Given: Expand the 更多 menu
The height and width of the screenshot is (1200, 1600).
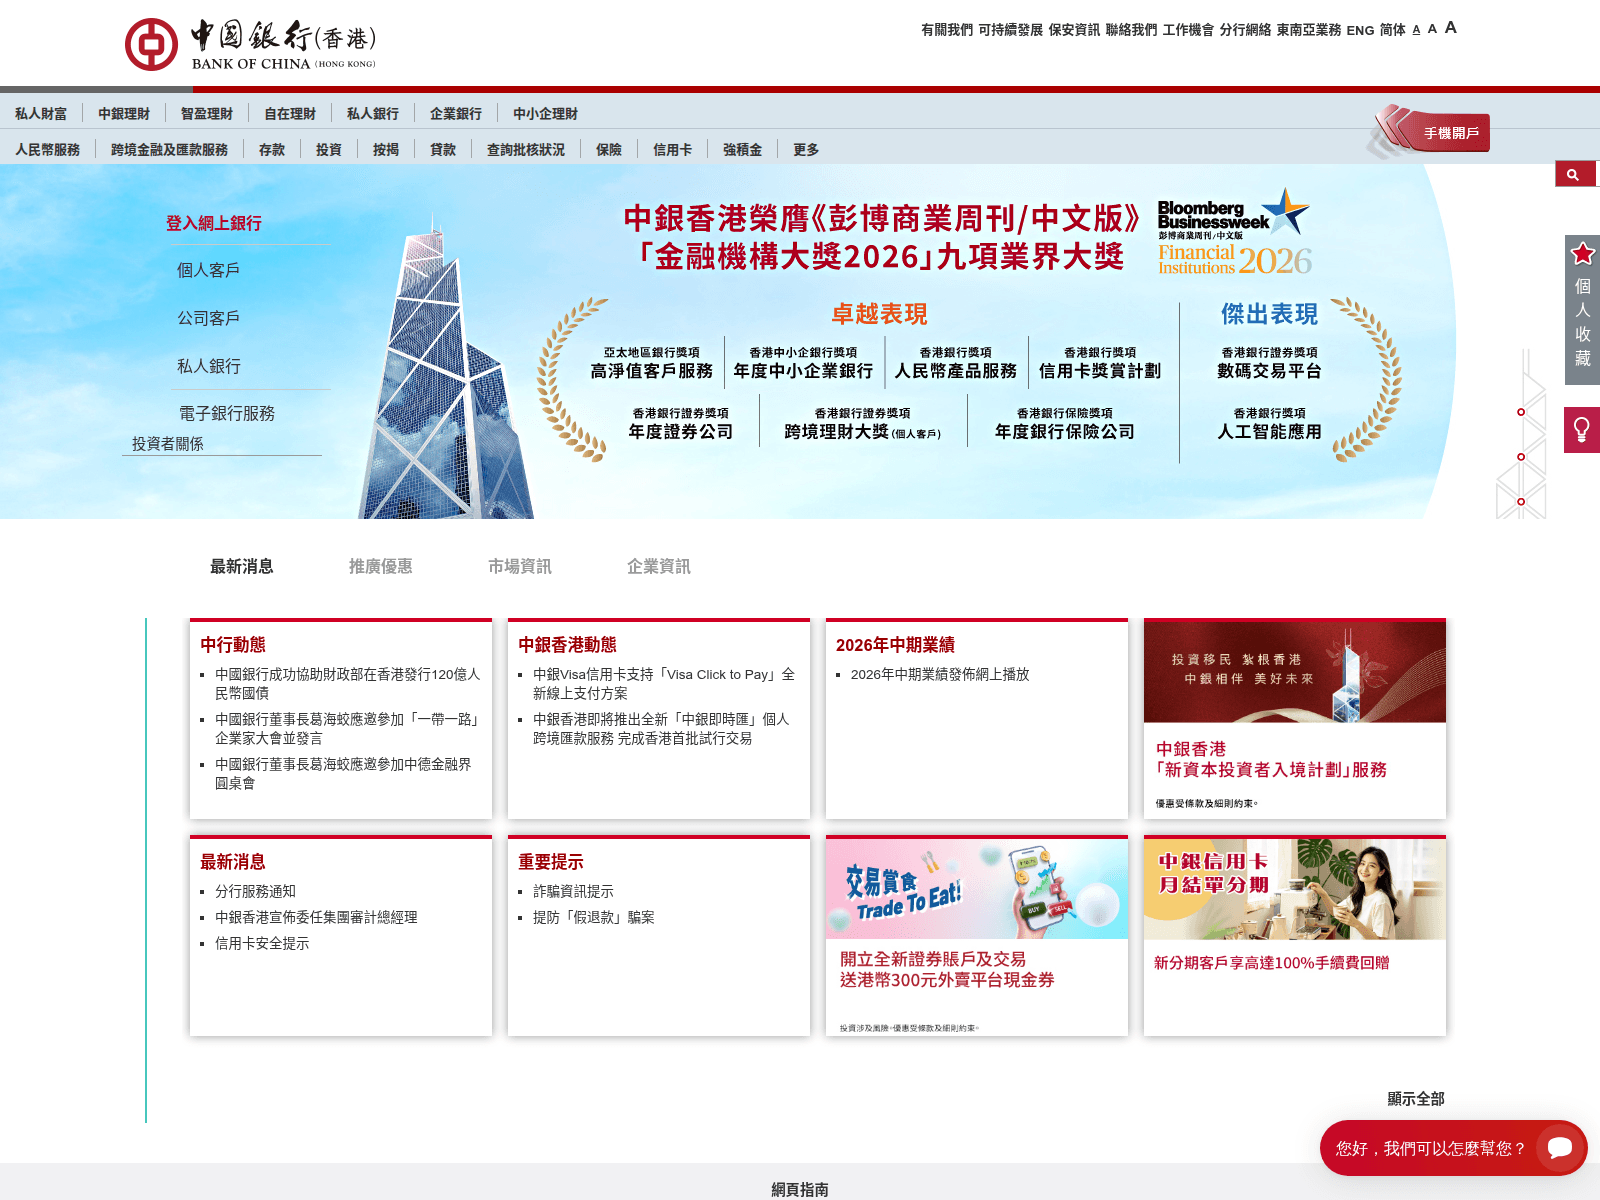Looking at the screenshot, I should click(806, 150).
